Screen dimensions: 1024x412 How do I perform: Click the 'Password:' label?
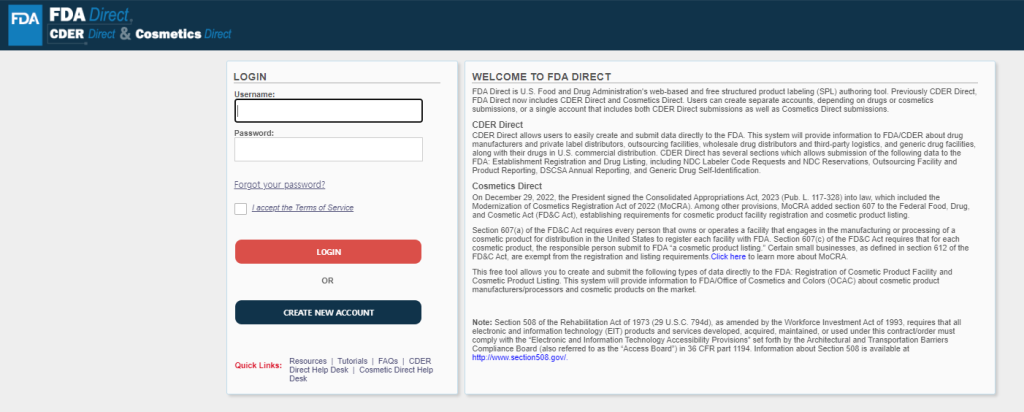point(254,133)
